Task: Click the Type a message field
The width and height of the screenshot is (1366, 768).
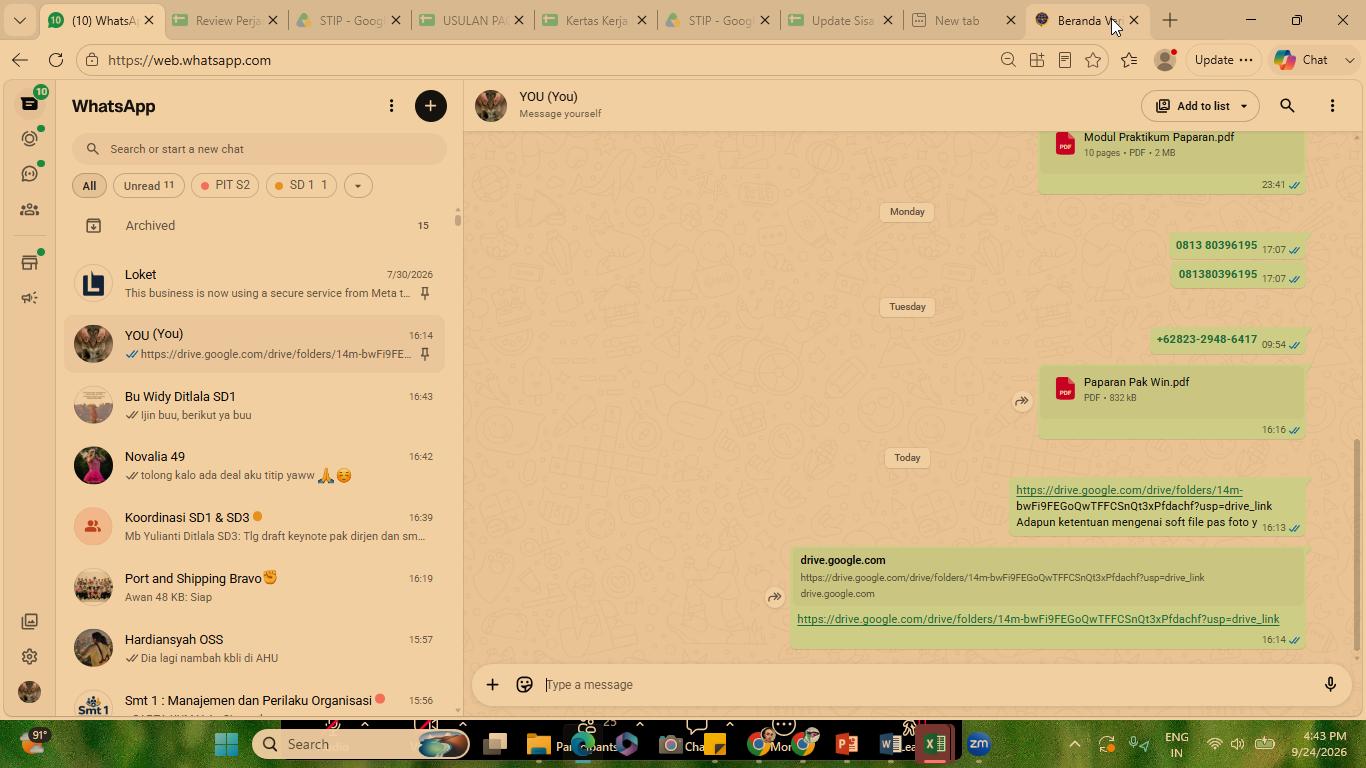Action: (x=926, y=685)
